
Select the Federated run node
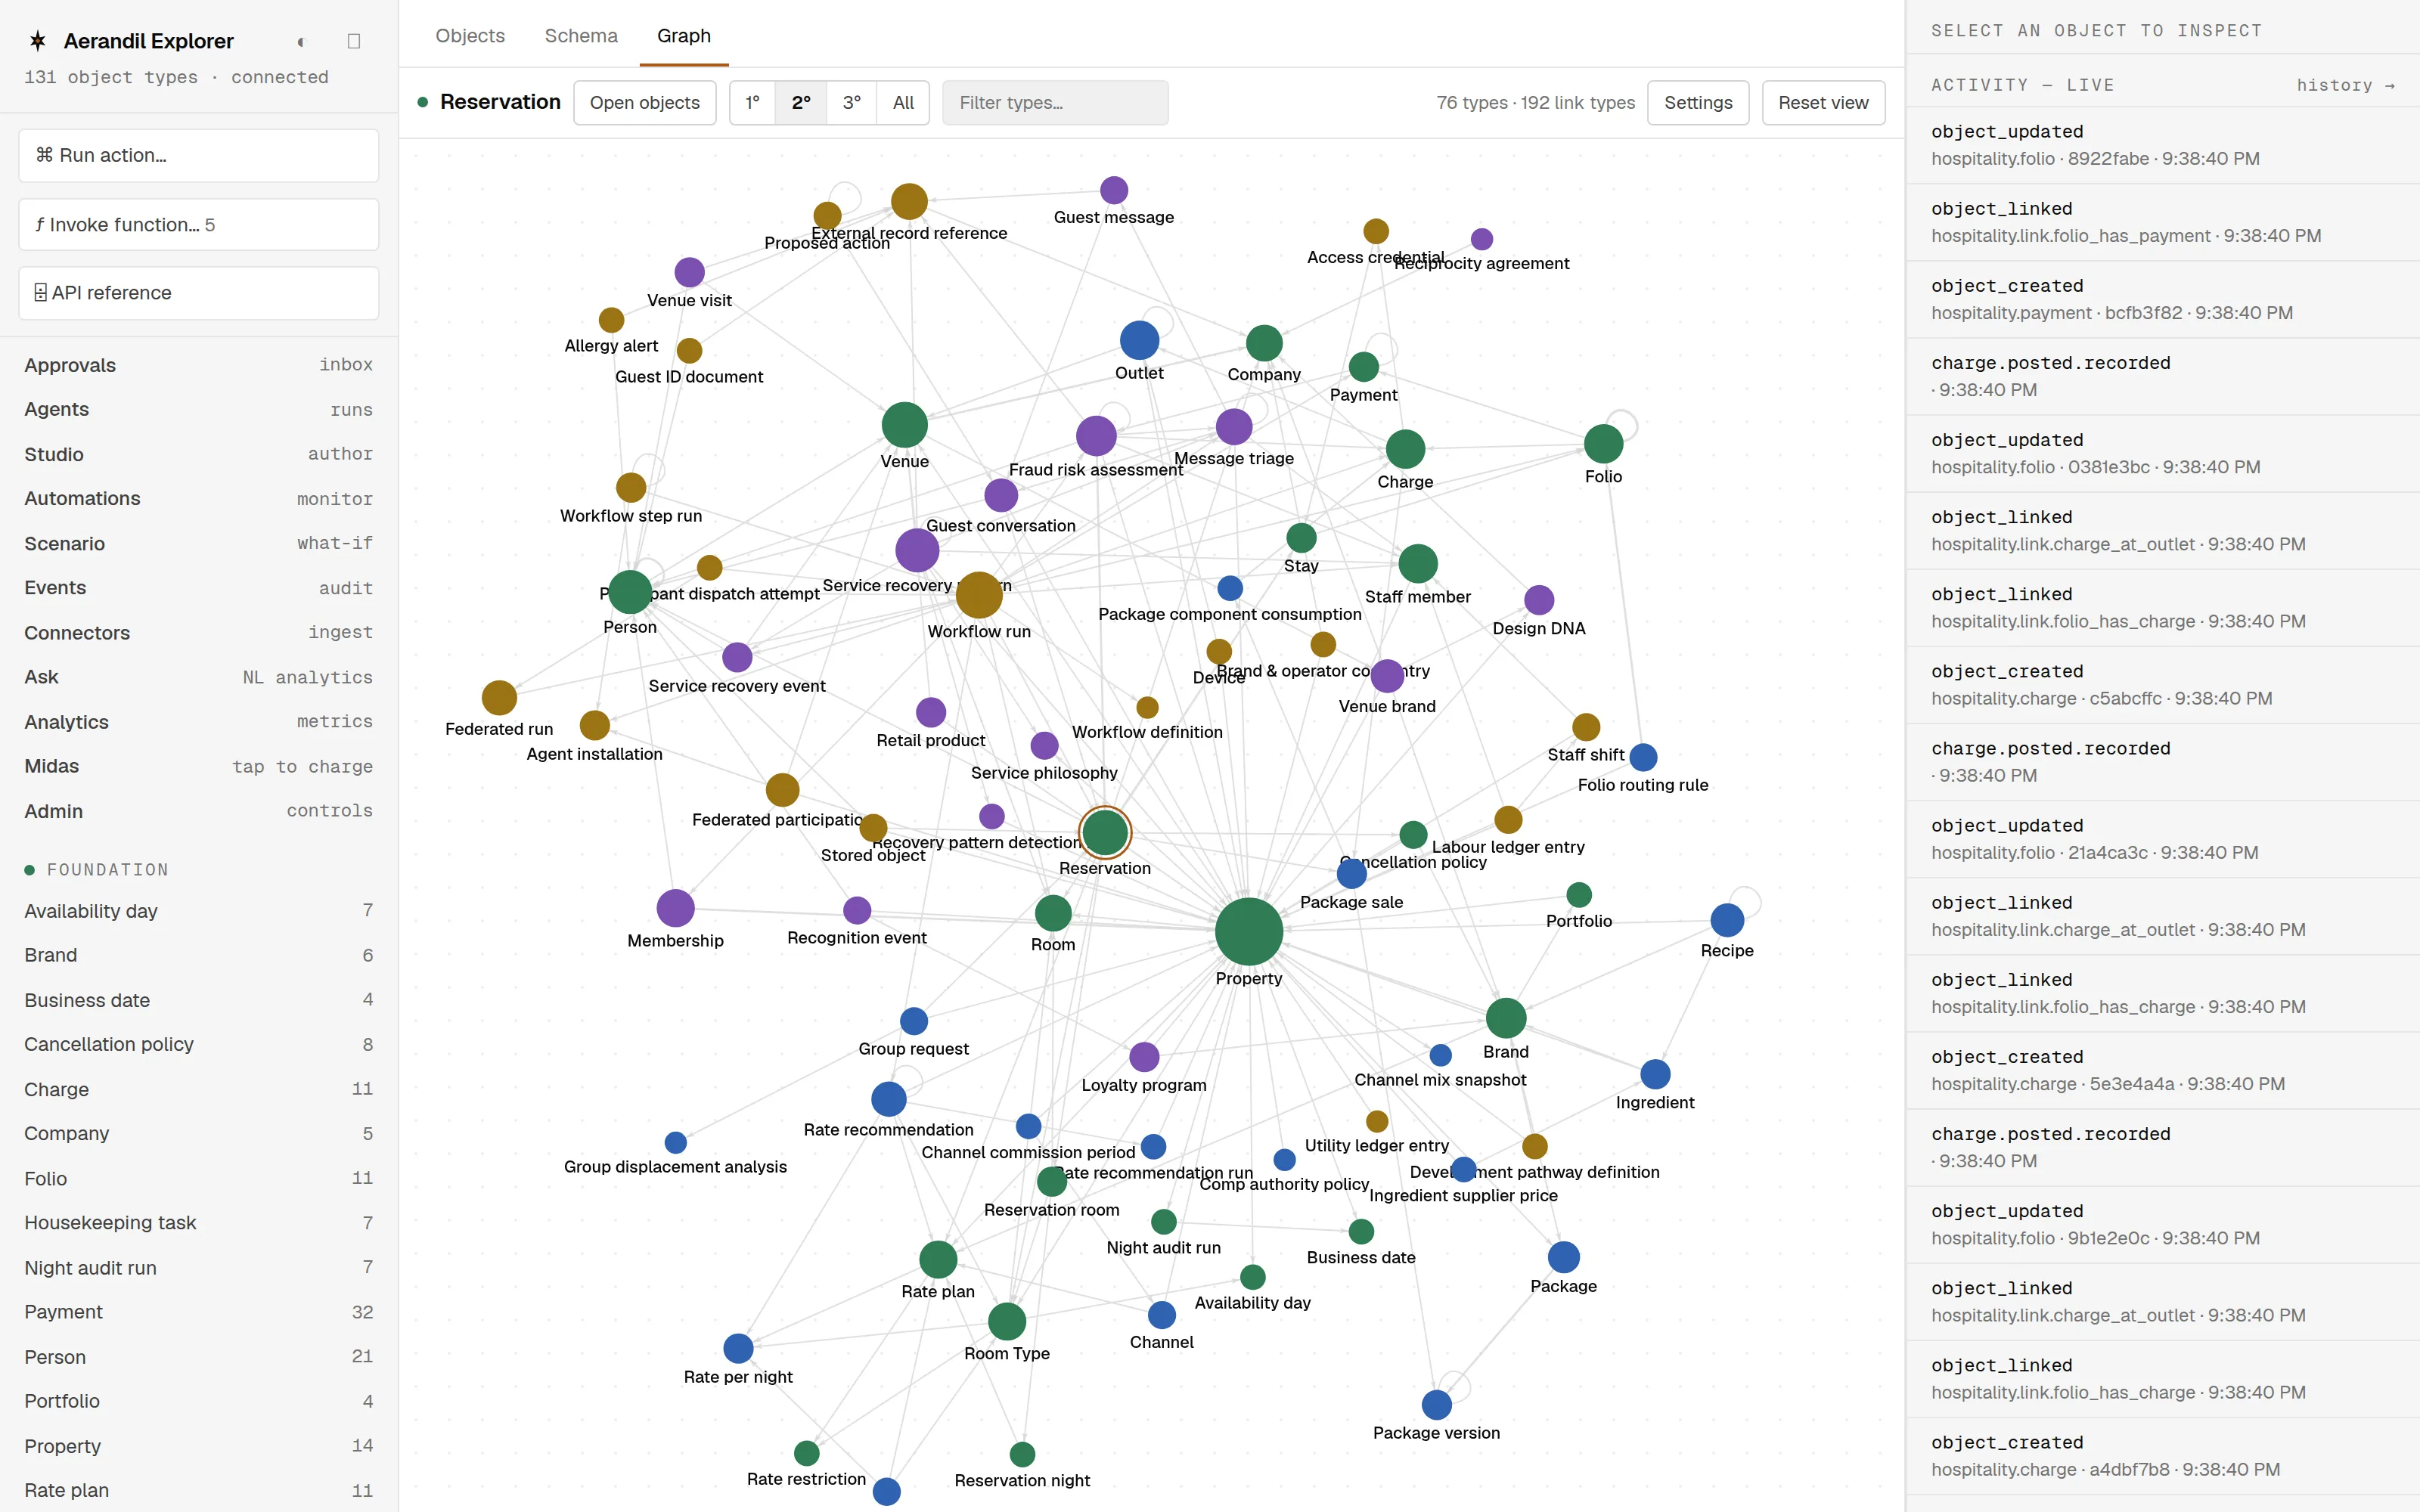click(499, 697)
